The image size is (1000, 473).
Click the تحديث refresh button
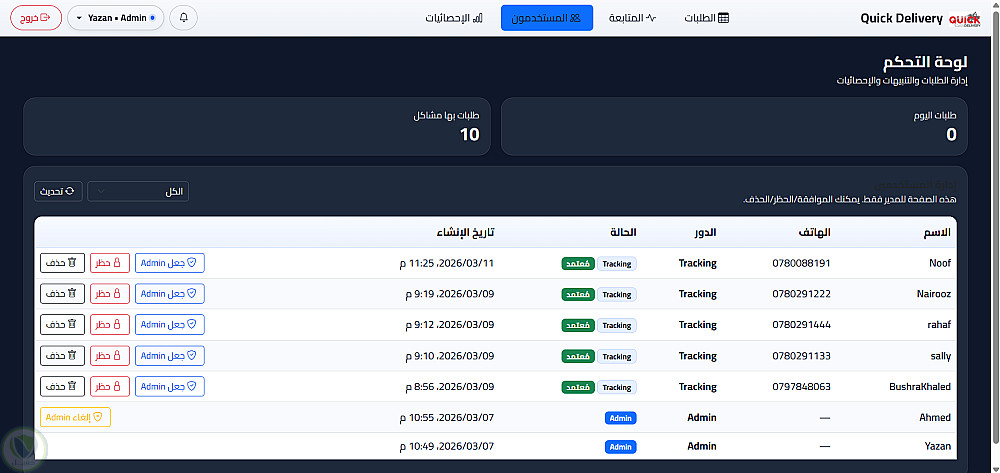[58, 191]
